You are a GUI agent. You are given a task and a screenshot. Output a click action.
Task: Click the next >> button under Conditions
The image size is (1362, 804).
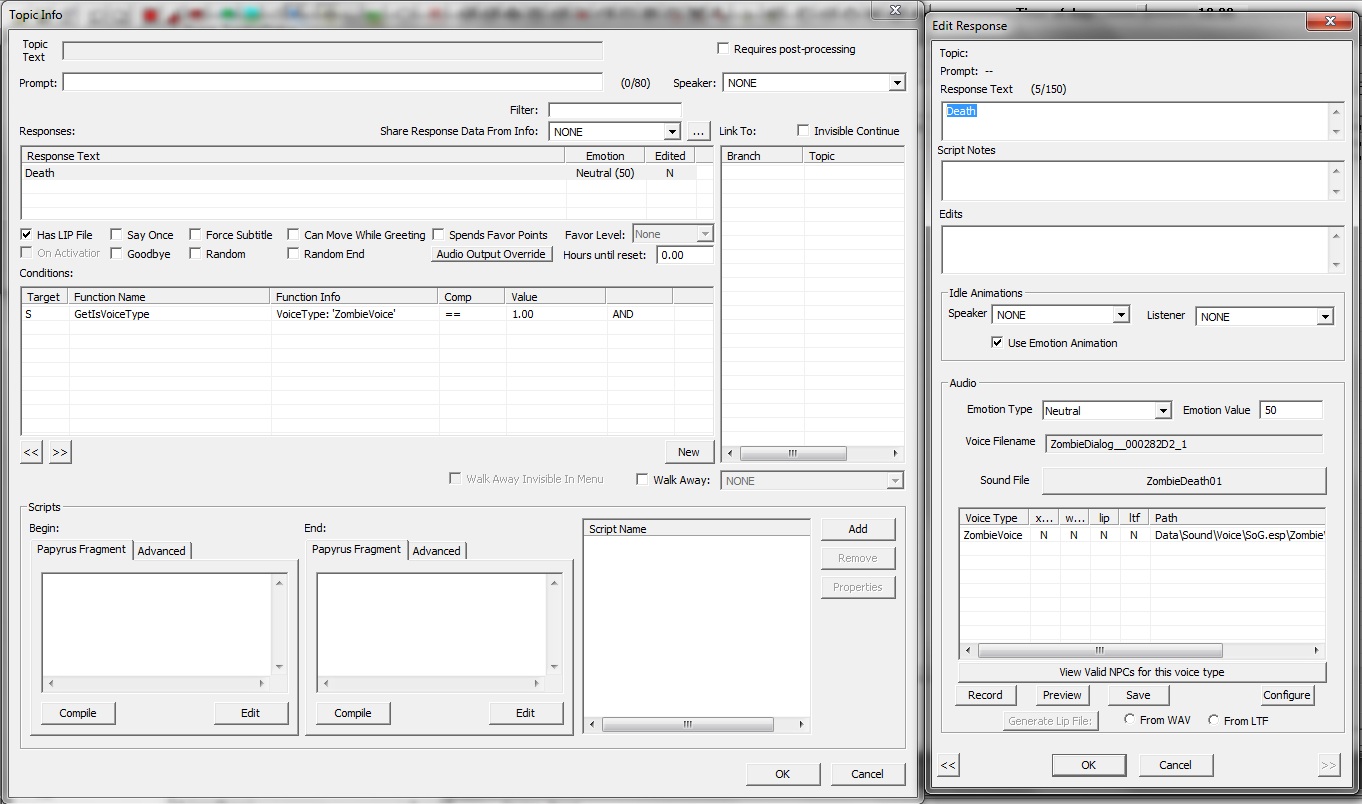(60, 452)
